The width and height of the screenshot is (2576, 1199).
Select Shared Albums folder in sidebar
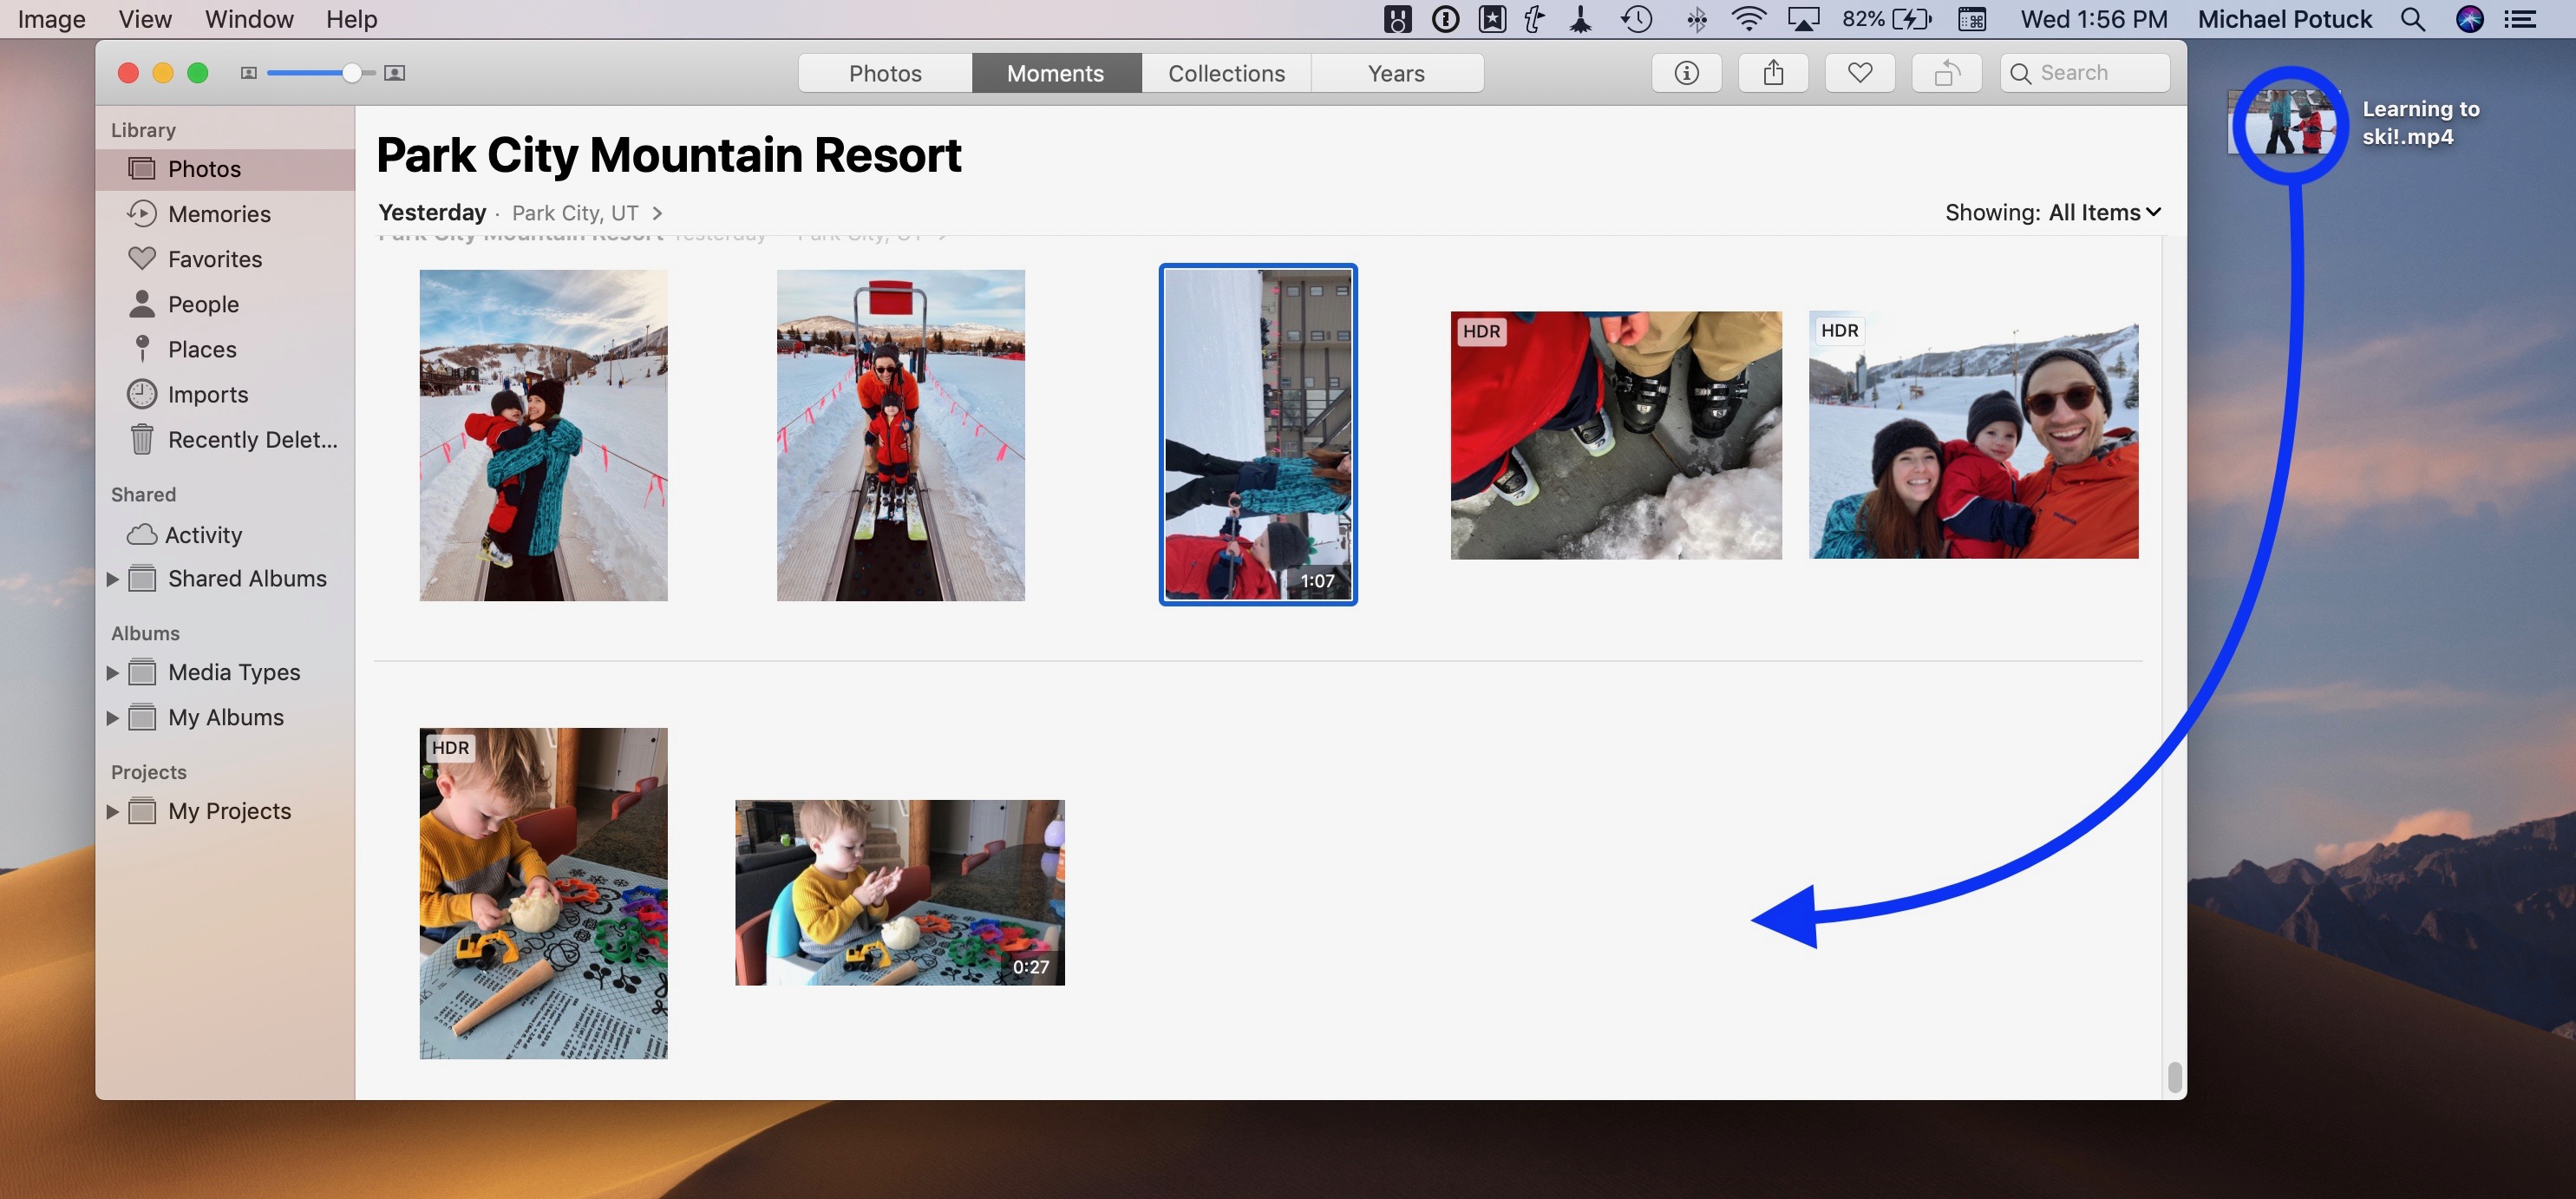(226, 579)
